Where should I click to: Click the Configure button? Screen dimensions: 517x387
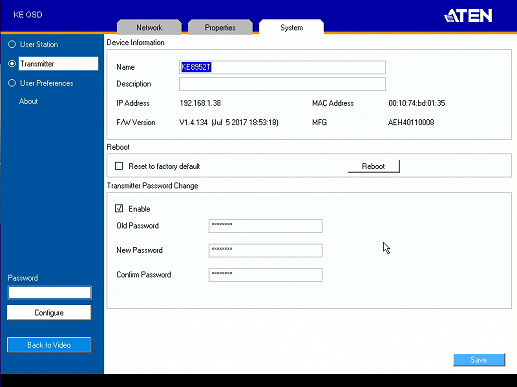click(x=49, y=313)
